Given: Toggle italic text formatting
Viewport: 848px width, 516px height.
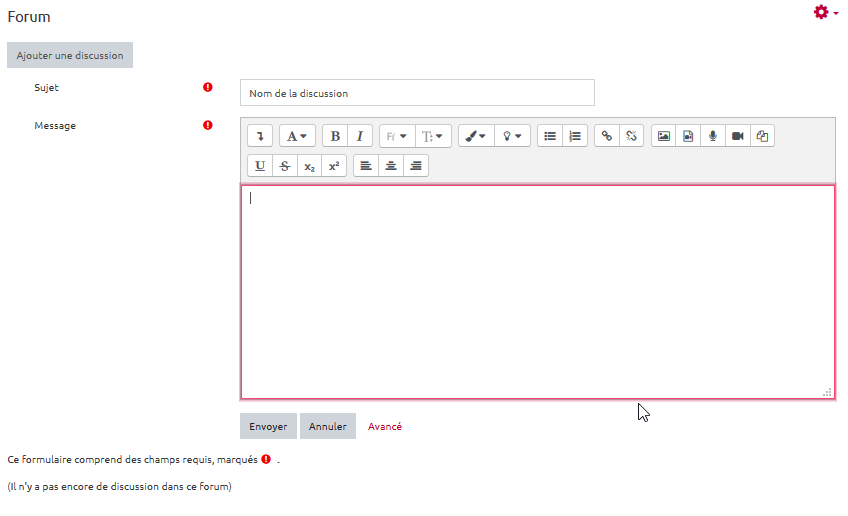Looking at the screenshot, I should tap(359, 136).
